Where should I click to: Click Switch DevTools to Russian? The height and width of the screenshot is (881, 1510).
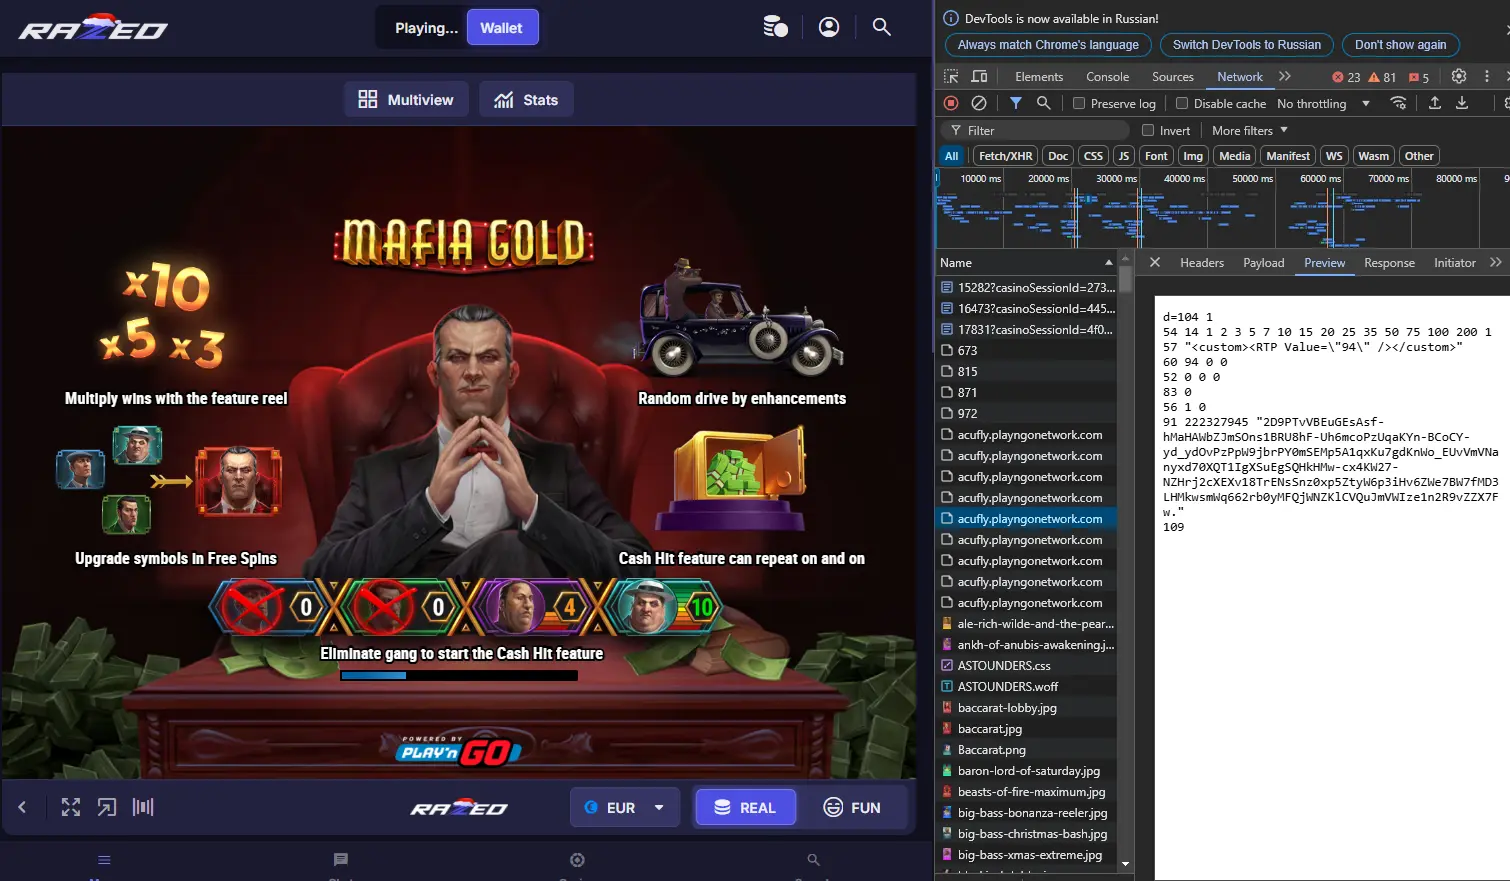point(1247,45)
